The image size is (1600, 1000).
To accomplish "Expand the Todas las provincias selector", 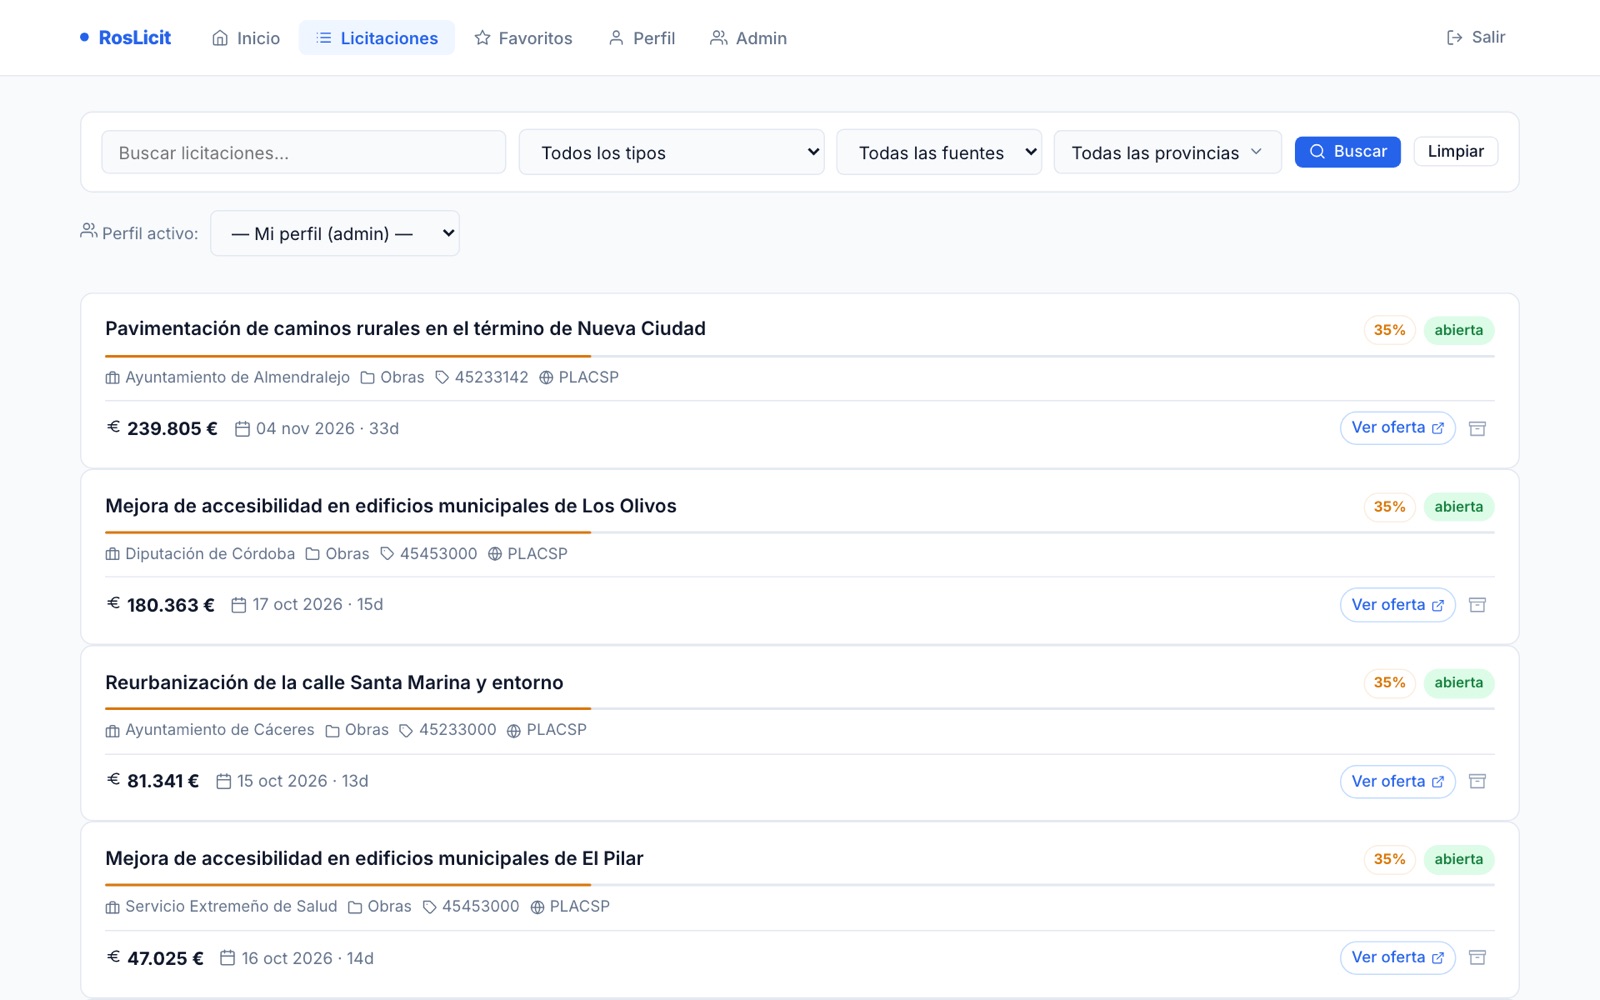I will [x=1167, y=152].
